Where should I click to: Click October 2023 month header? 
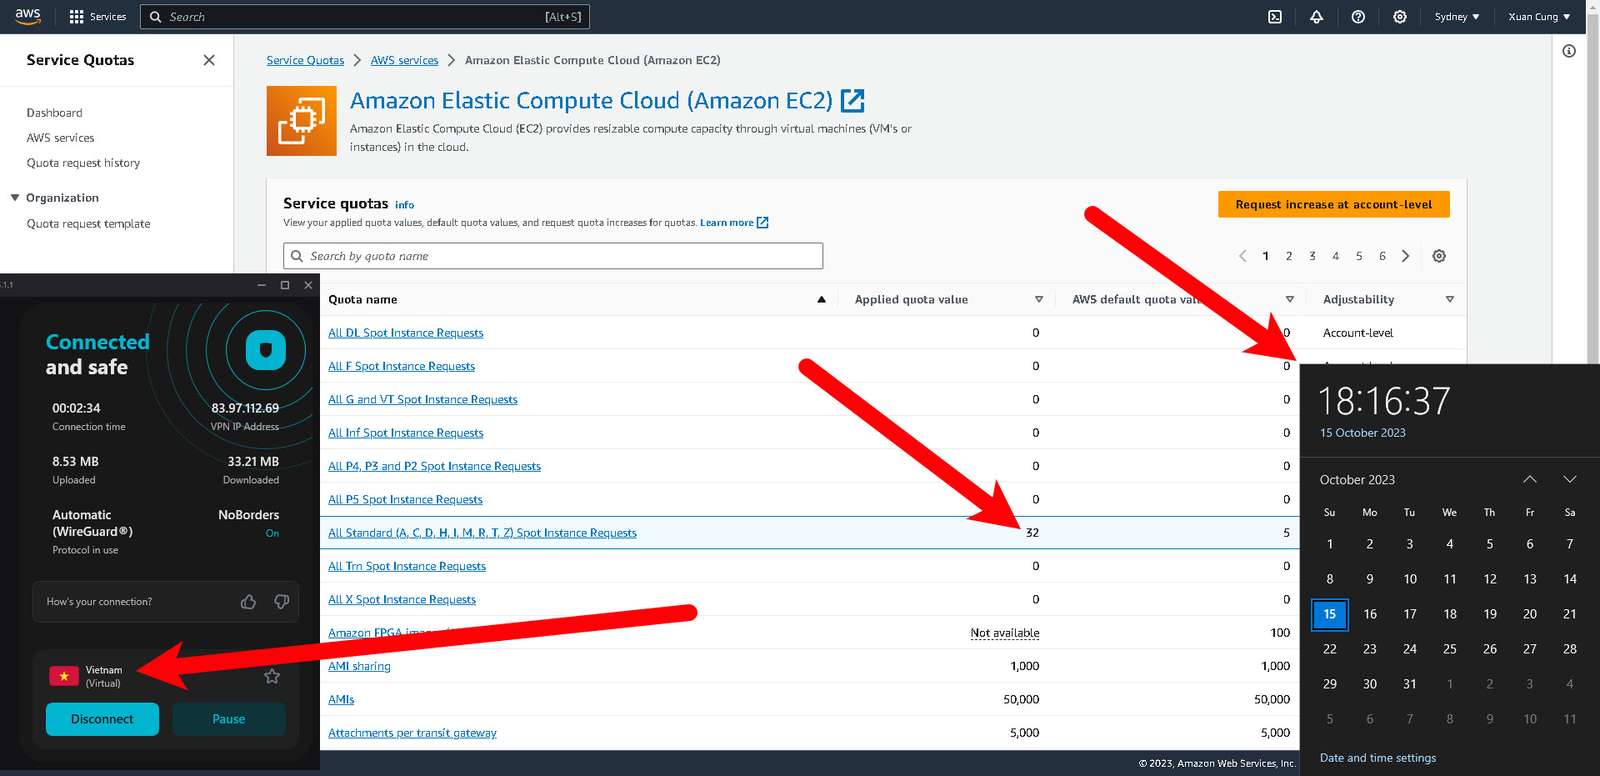point(1357,480)
